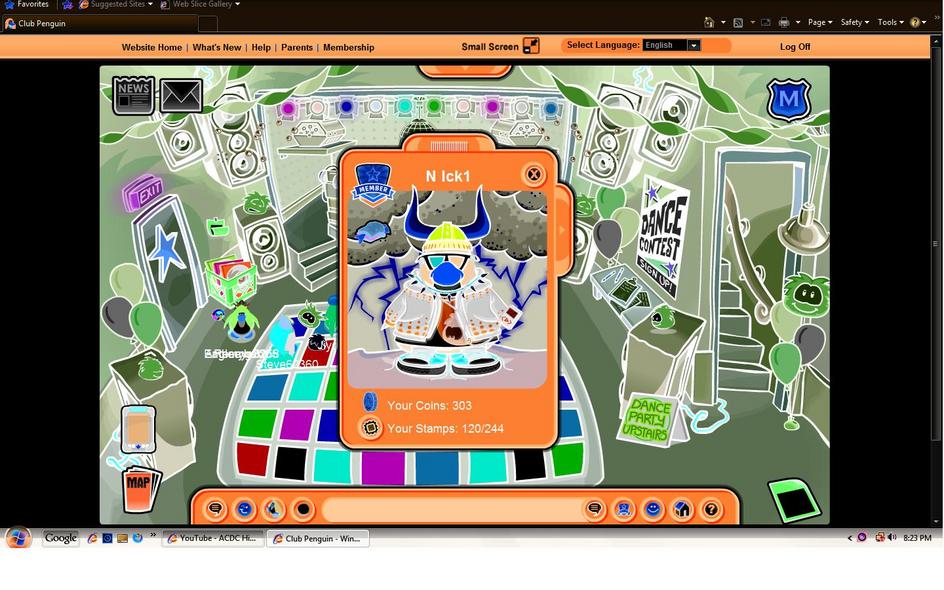
Task: Close the N Ick1 player card
Action: (533, 175)
